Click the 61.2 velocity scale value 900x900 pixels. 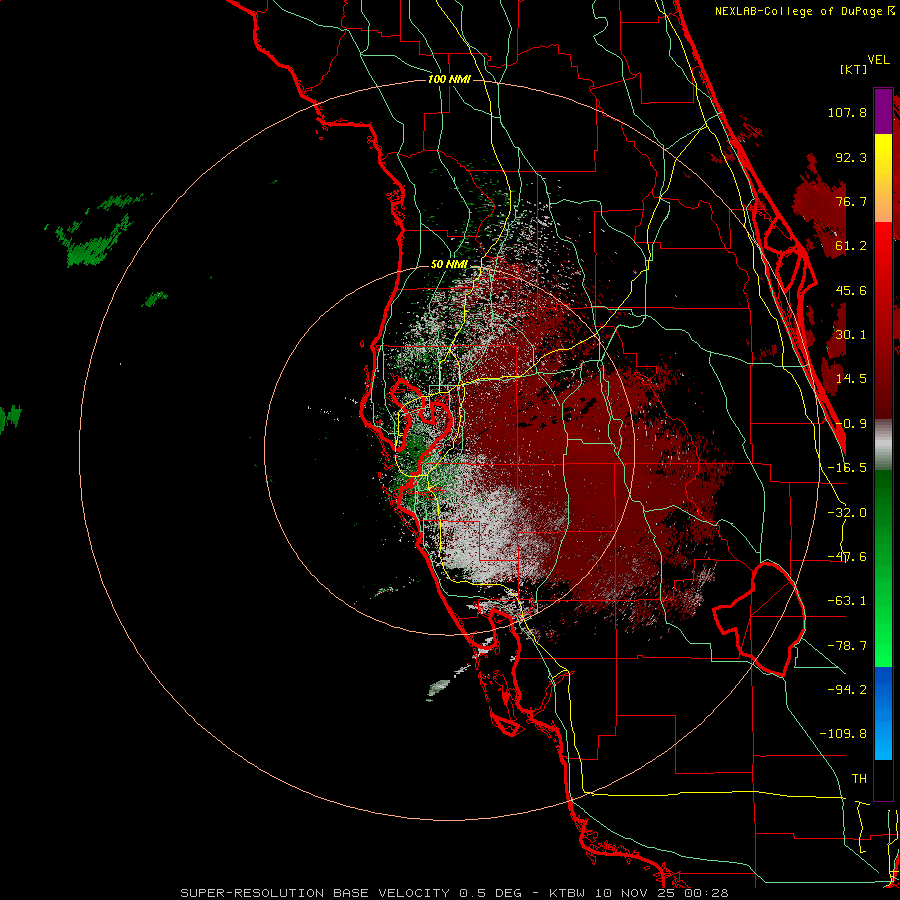click(851, 246)
